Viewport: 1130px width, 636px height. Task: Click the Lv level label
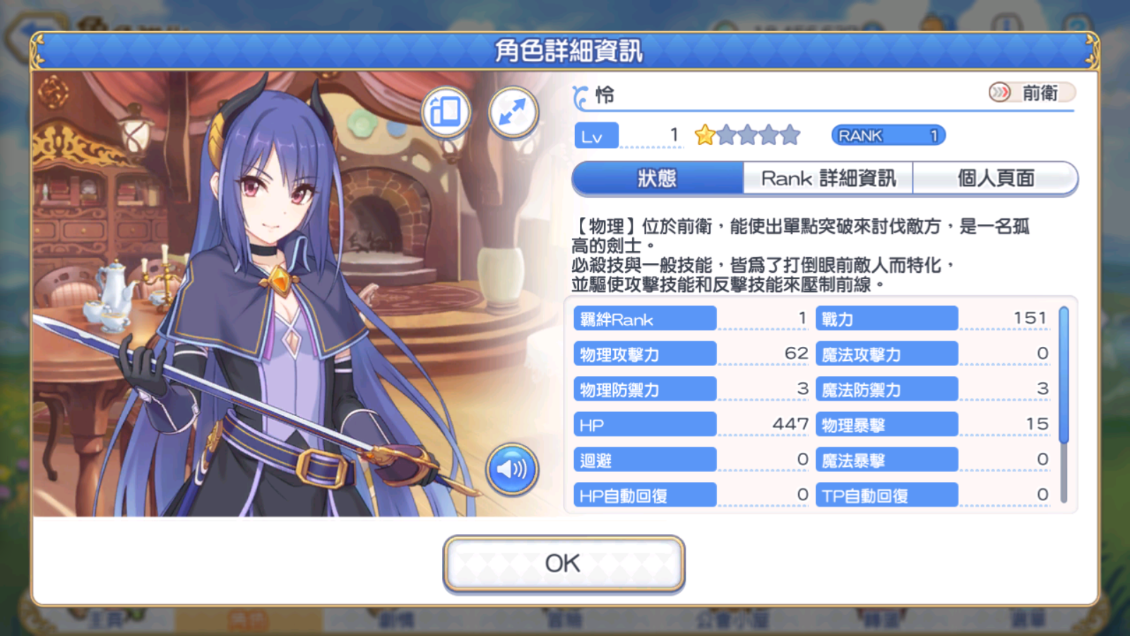pos(596,135)
